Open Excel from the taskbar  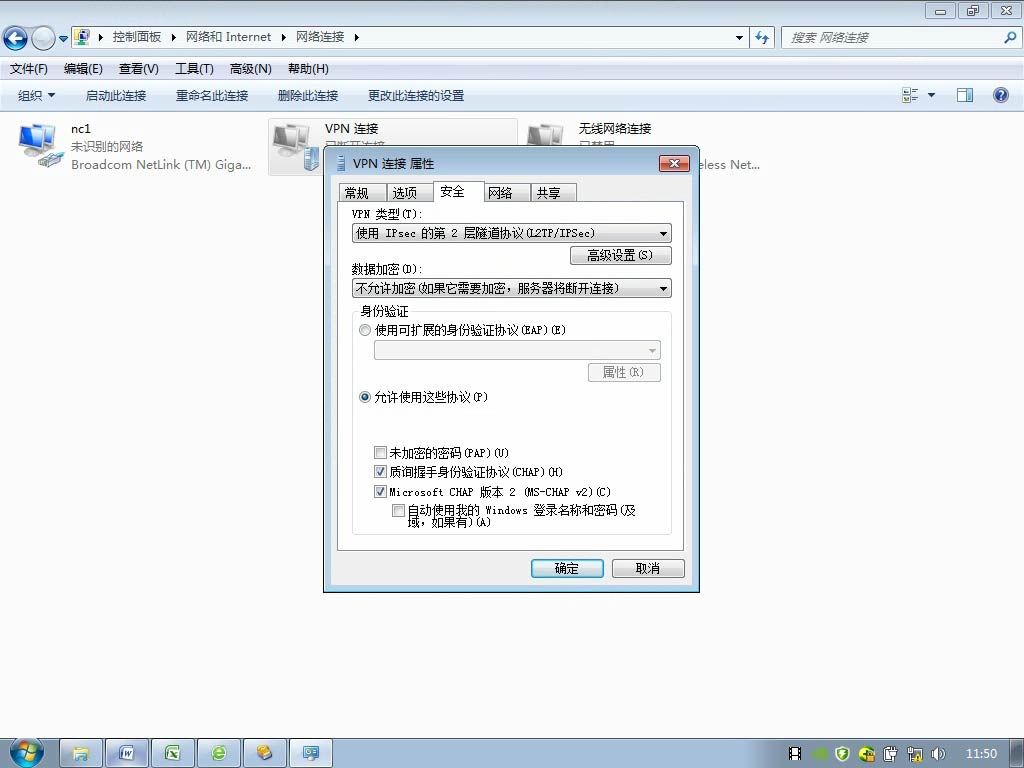tap(172, 754)
